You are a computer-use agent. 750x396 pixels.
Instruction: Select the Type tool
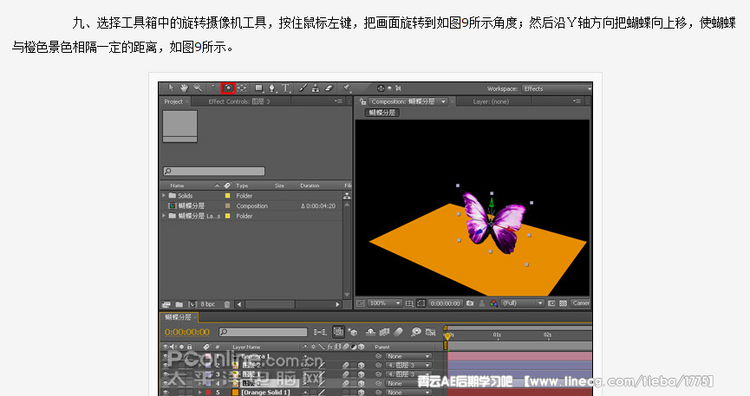tap(286, 88)
